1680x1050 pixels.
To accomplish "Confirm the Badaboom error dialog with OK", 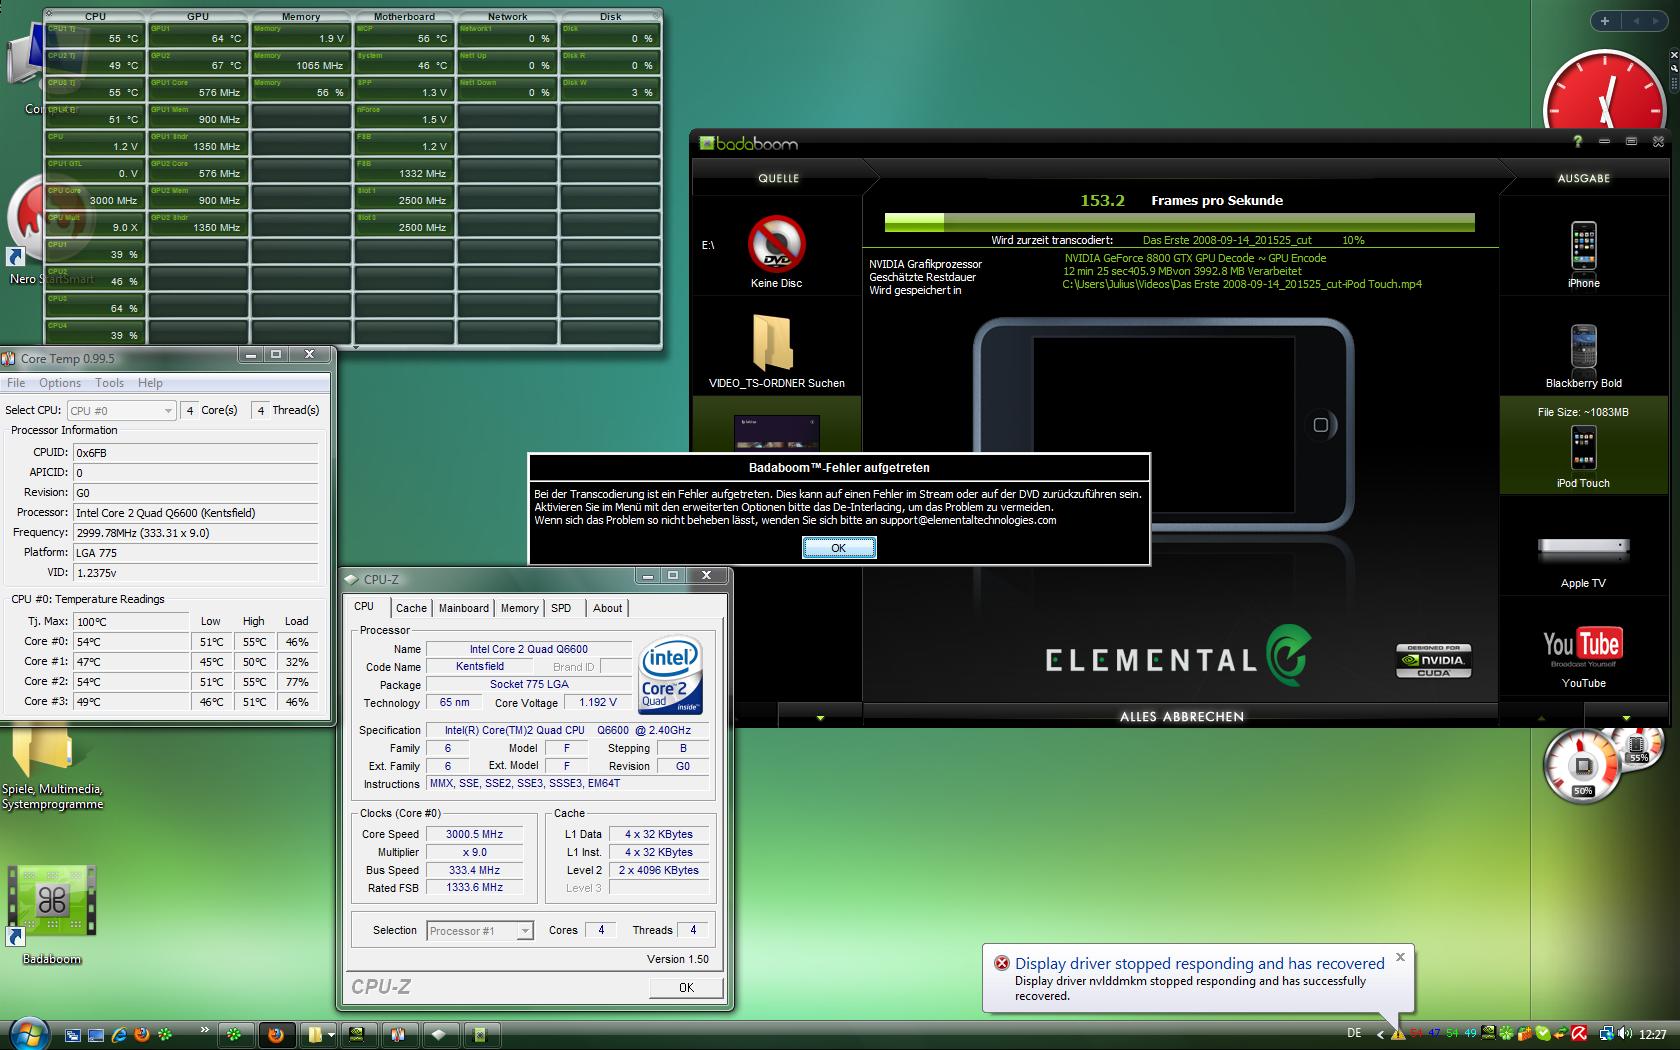I will coord(838,548).
